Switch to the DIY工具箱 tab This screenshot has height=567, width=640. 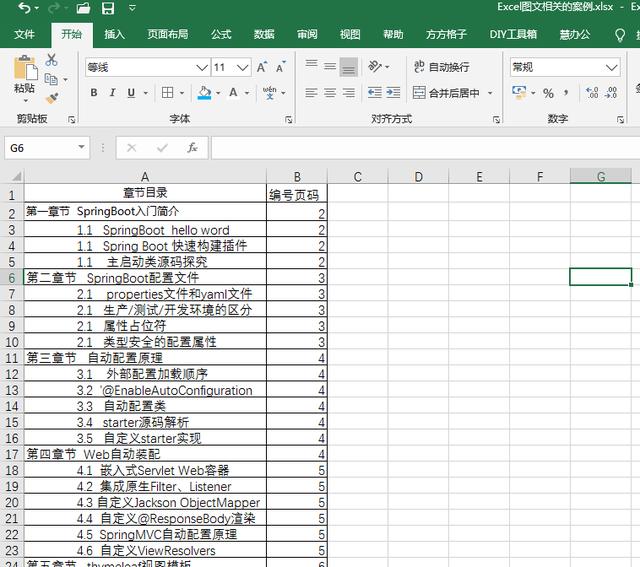coord(513,34)
